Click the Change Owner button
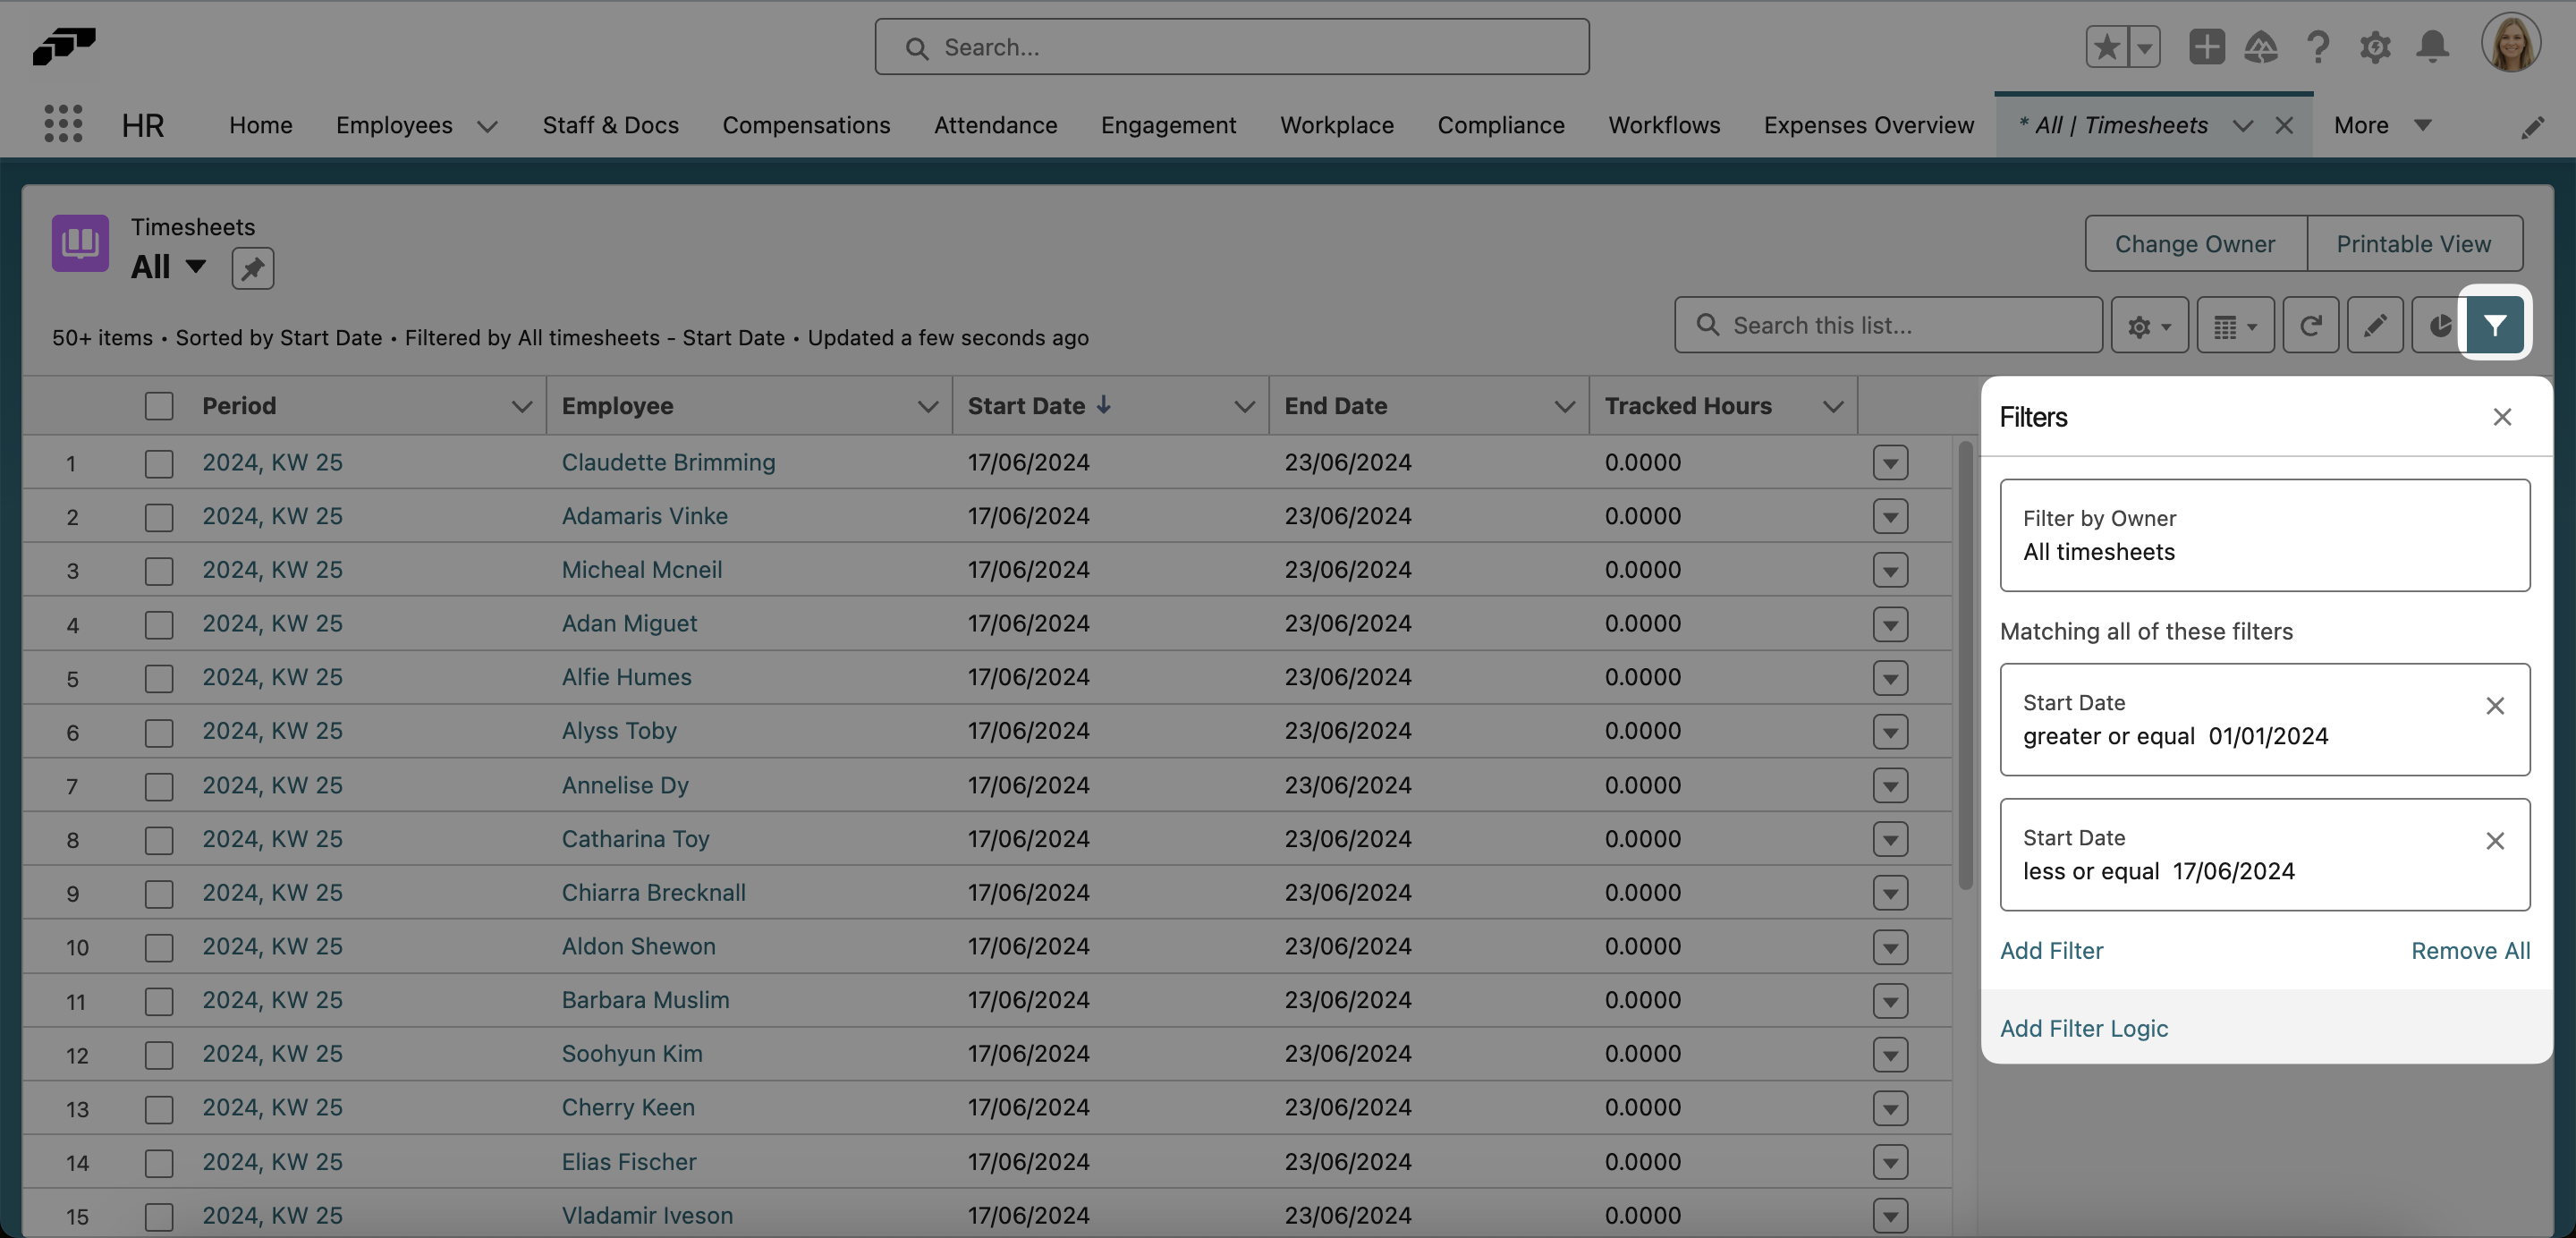 [2194, 243]
